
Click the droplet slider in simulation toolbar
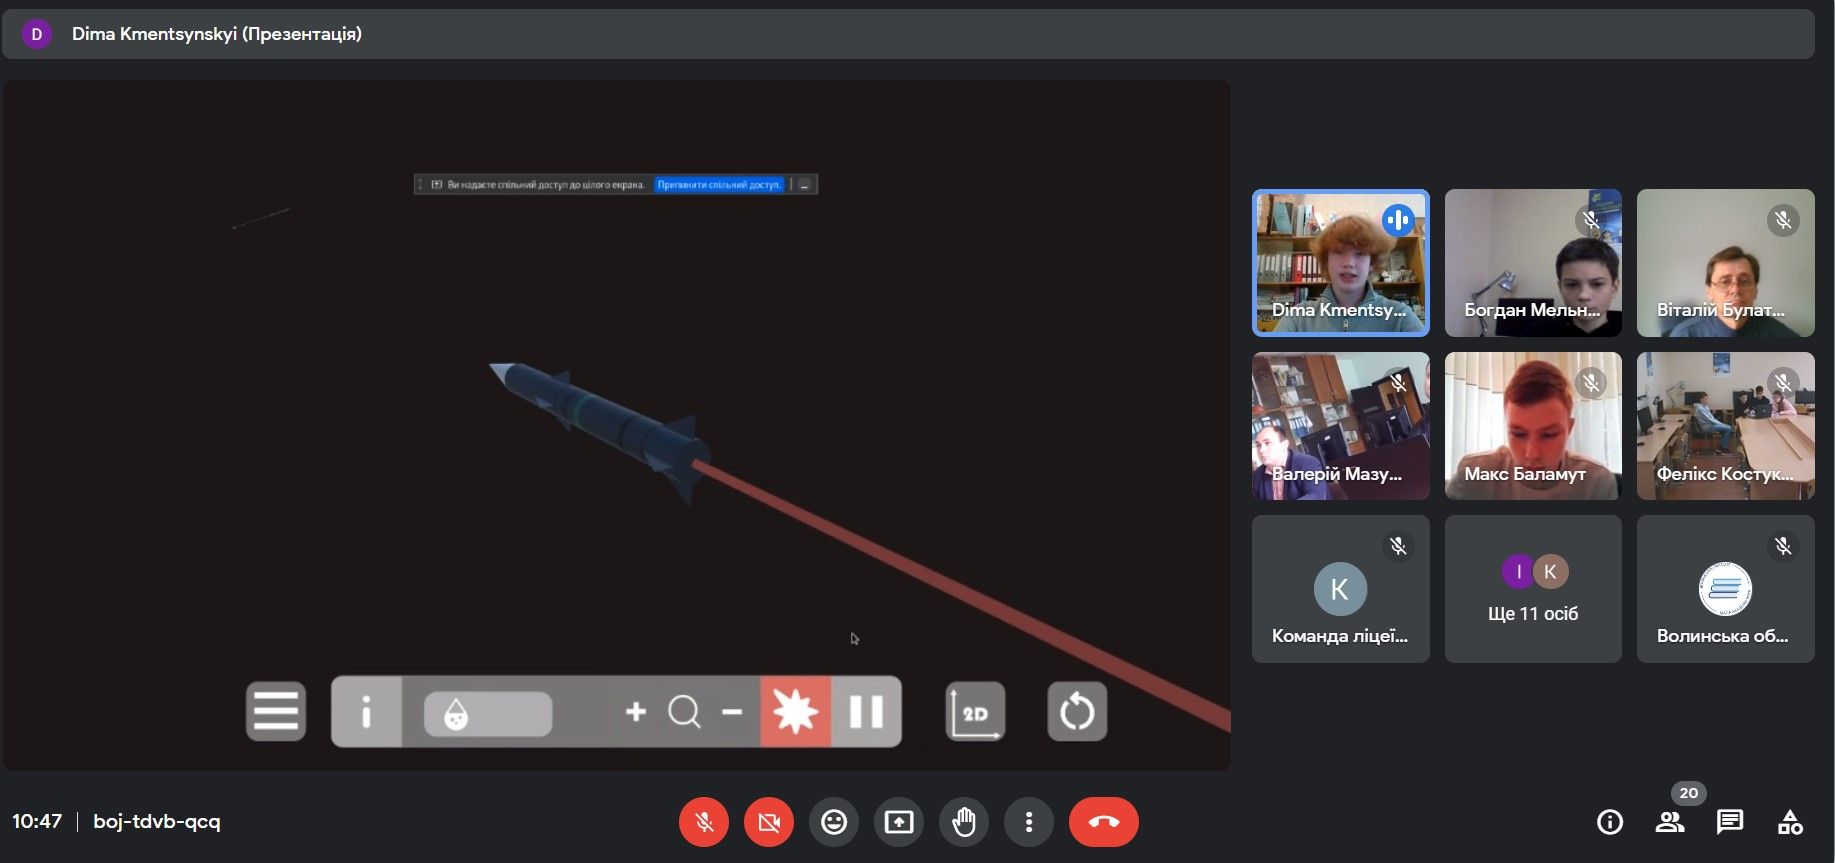[488, 714]
